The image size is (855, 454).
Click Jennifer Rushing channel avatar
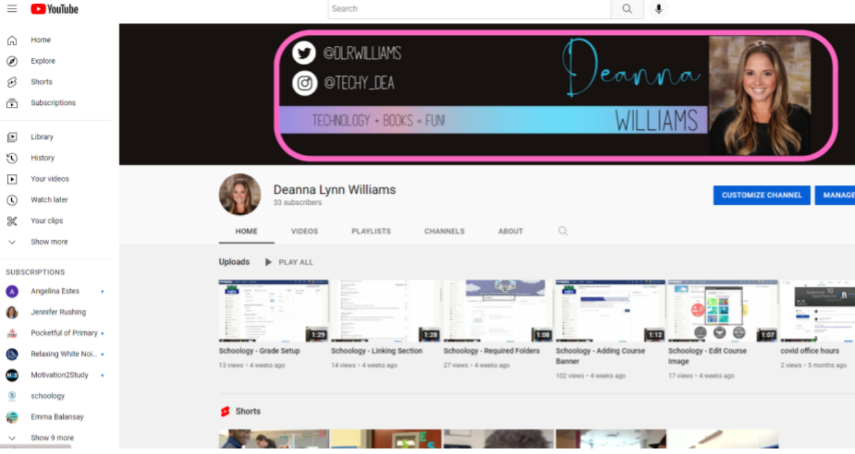(12, 312)
